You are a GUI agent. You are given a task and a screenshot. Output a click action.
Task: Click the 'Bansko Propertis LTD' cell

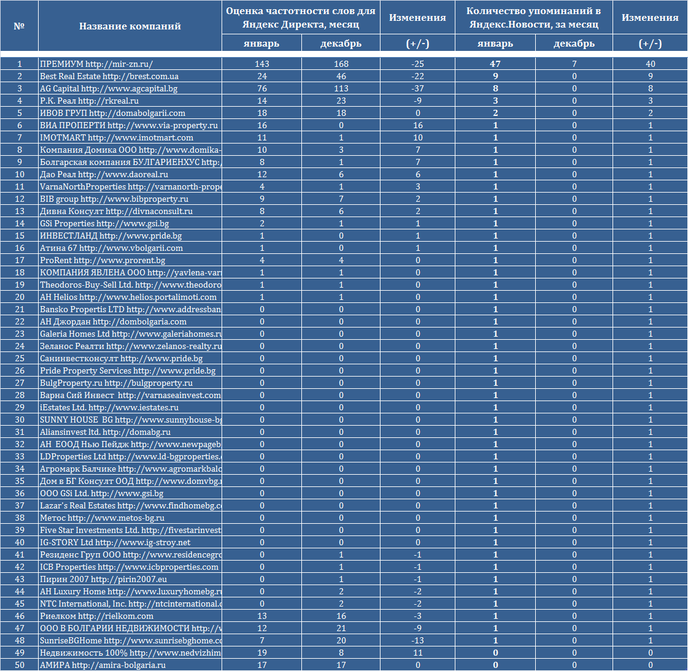point(130,309)
